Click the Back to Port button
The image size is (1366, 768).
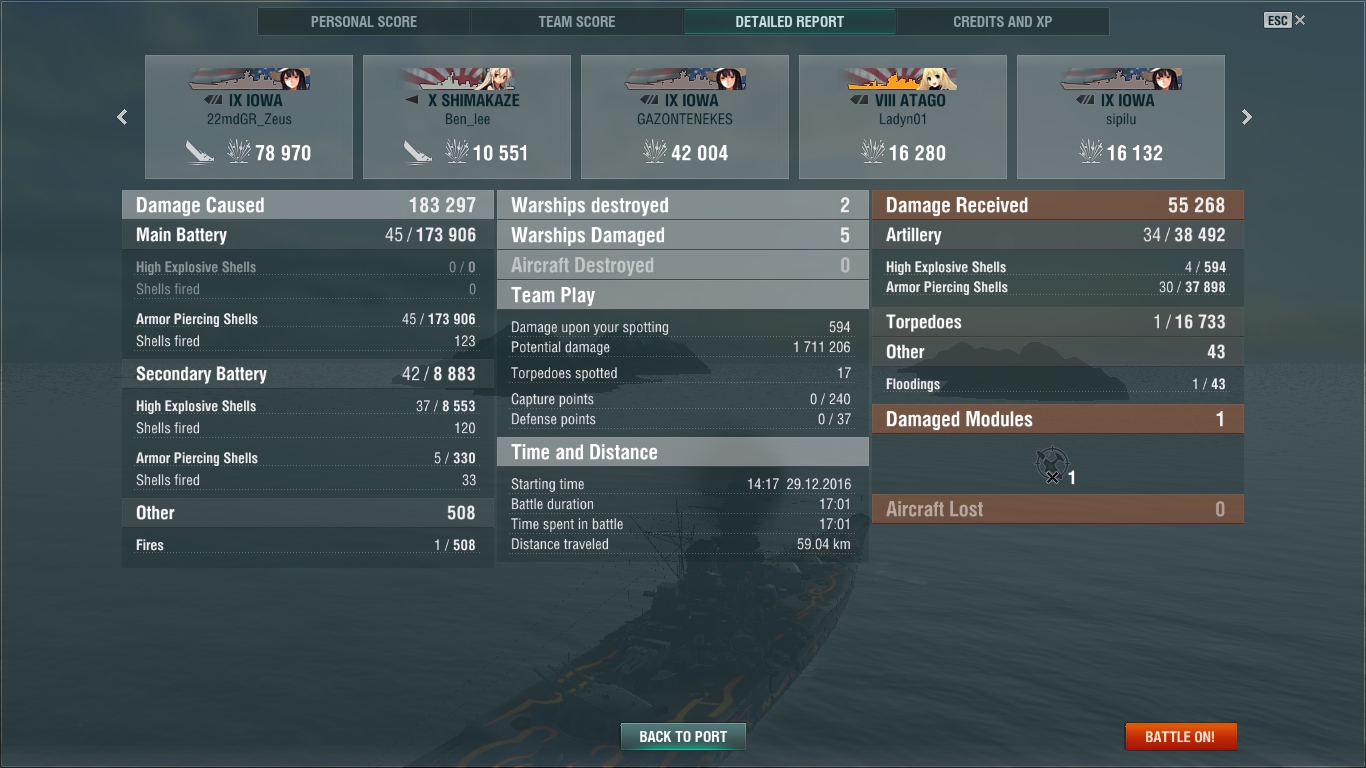(683, 737)
